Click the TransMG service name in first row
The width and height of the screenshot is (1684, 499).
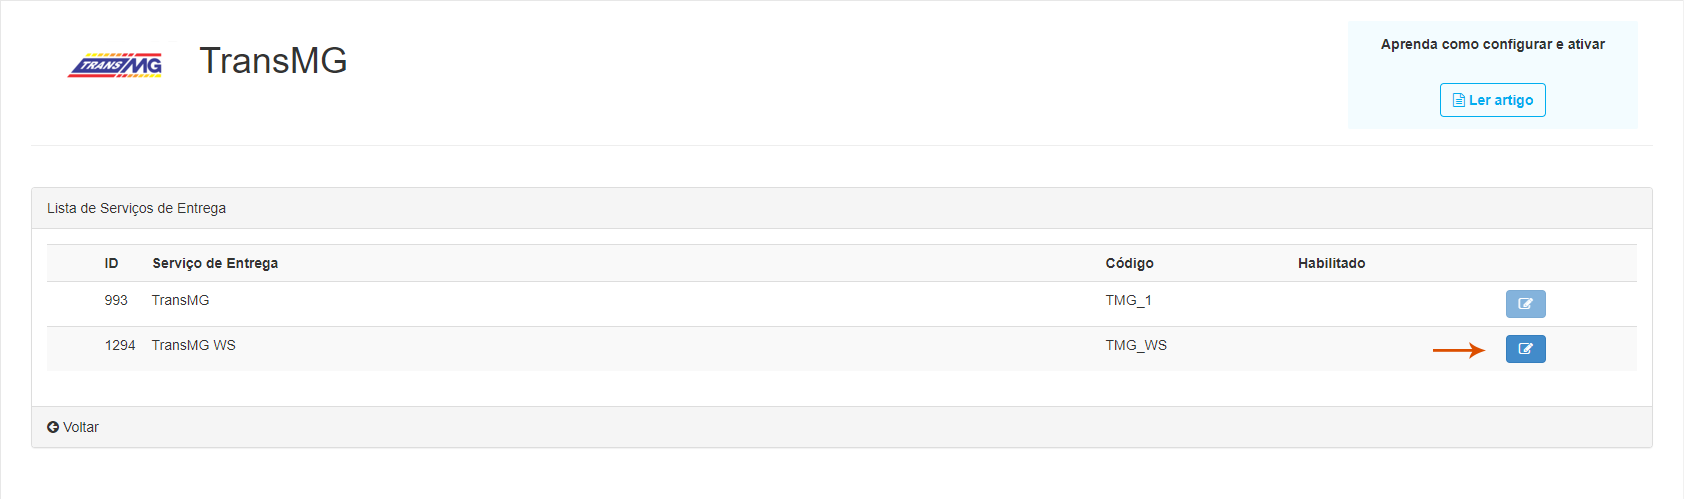[181, 300]
